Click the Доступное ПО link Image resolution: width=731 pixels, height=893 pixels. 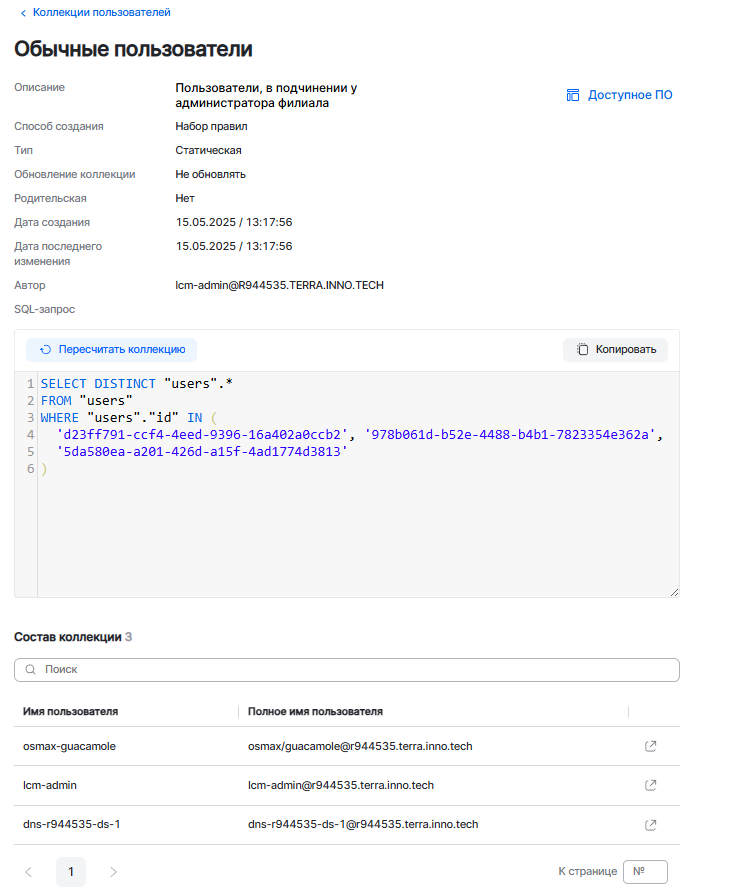pyautogui.click(x=619, y=95)
